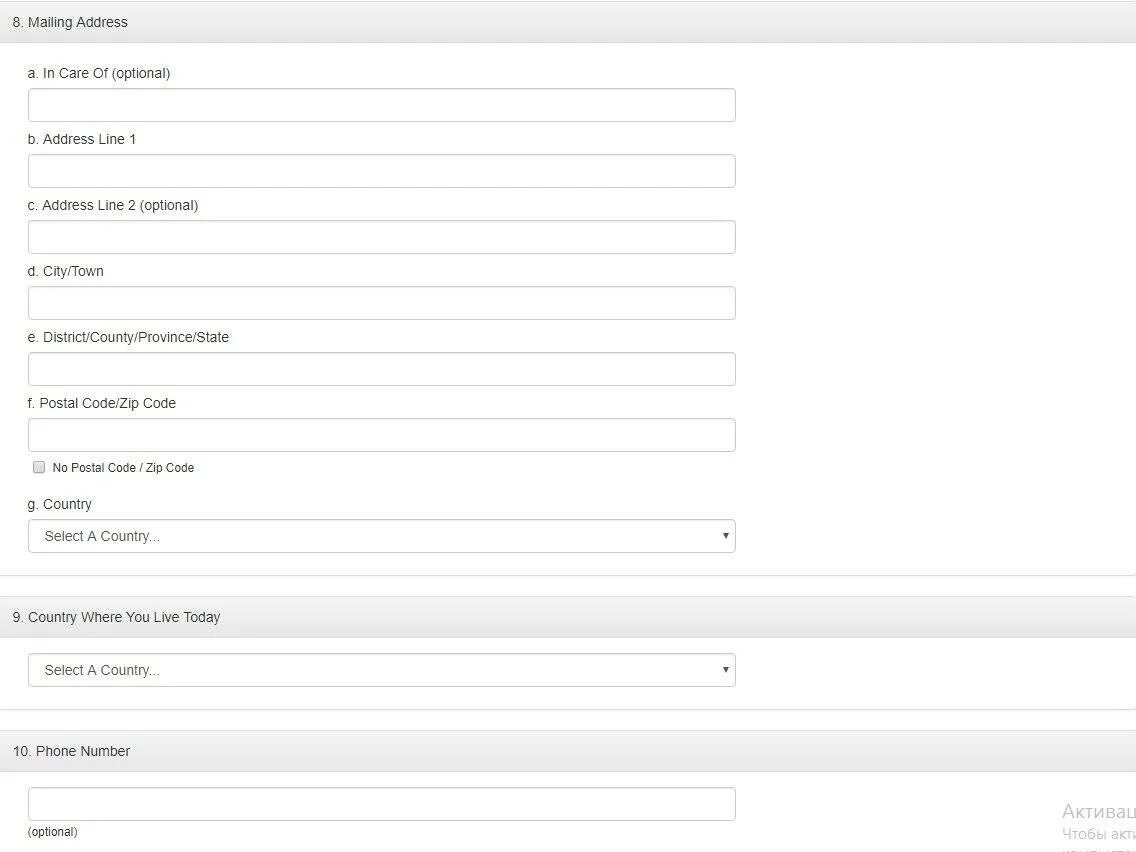Click the 10. Phone Number section header
The image size is (1136, 852).
tap(71, 751)
